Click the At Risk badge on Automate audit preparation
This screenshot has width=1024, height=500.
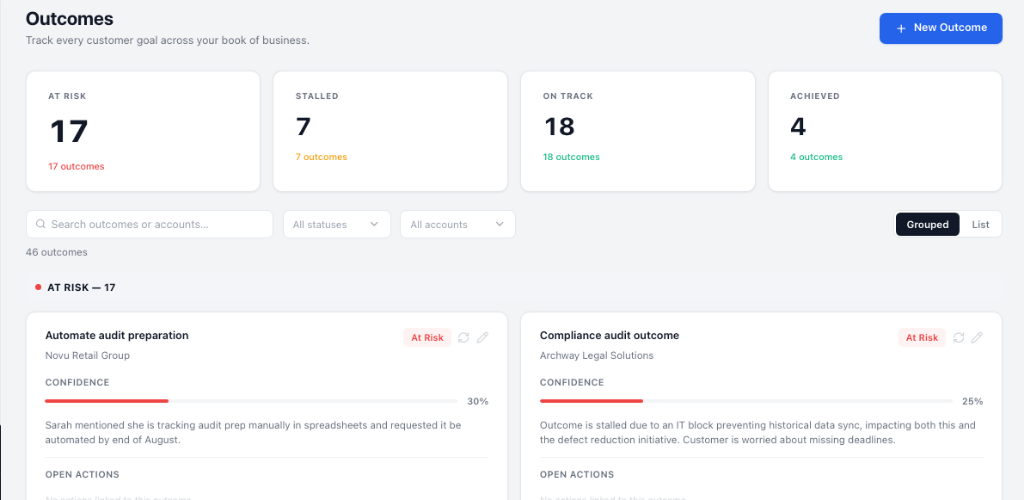pos(427,337)
